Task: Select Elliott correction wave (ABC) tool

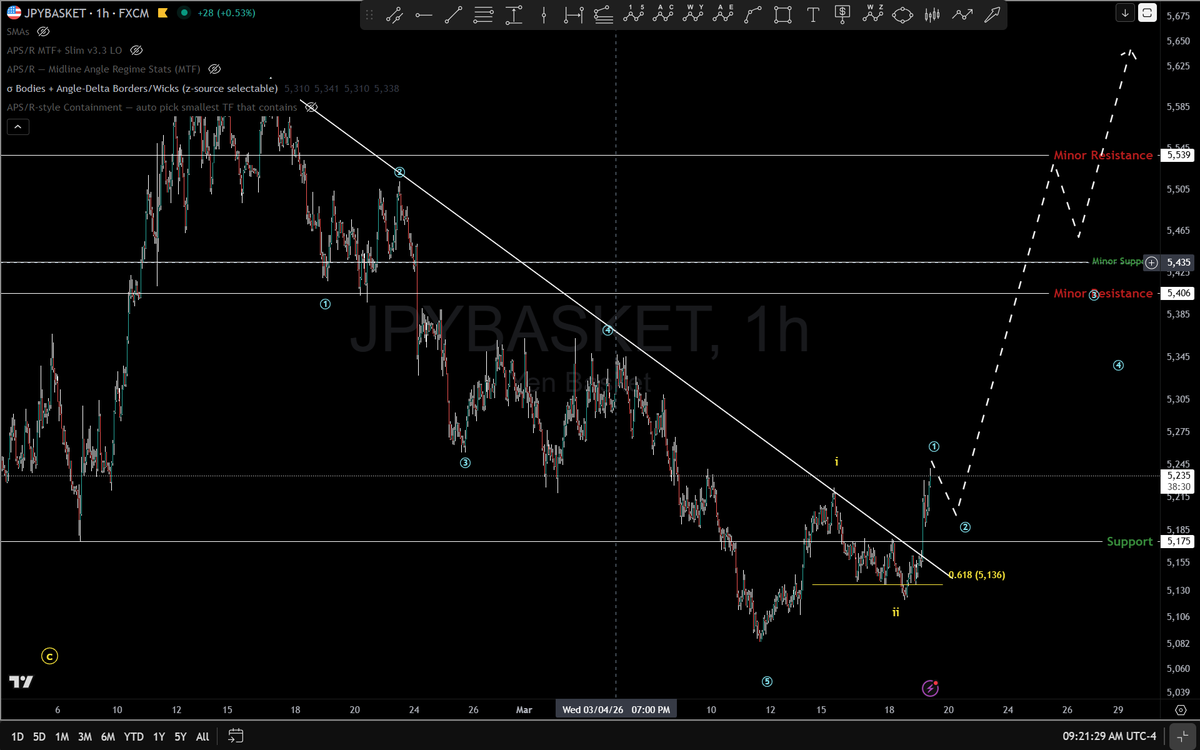Action: click(663, 15)
